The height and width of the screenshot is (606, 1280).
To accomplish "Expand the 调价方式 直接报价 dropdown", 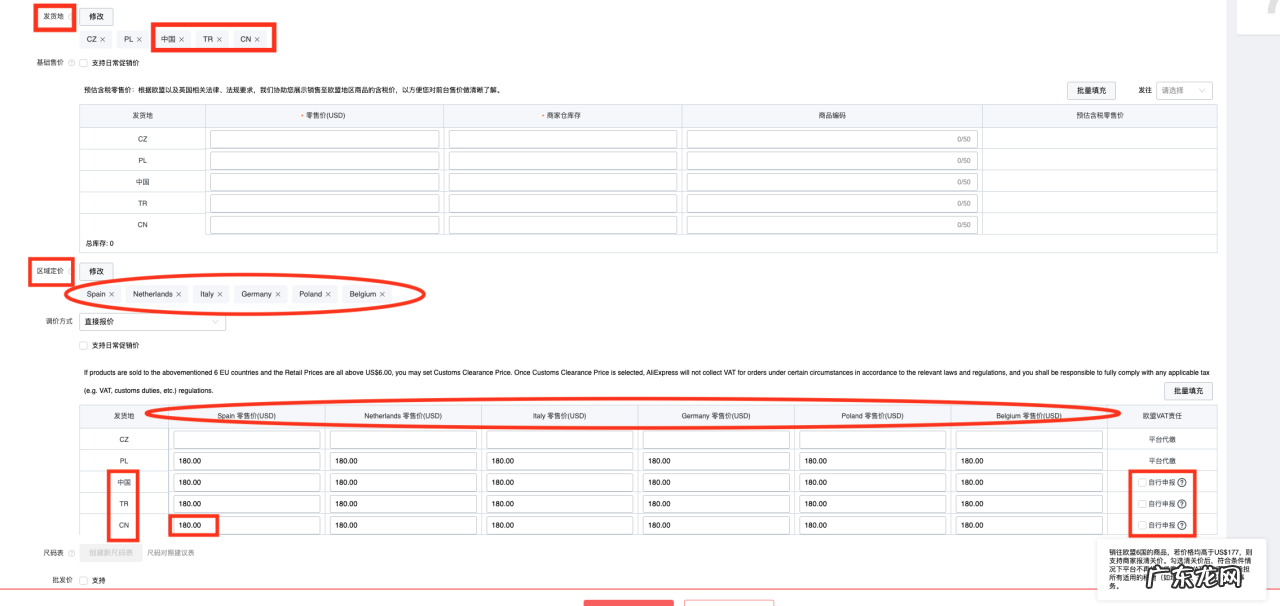I will tap(153, 322).
